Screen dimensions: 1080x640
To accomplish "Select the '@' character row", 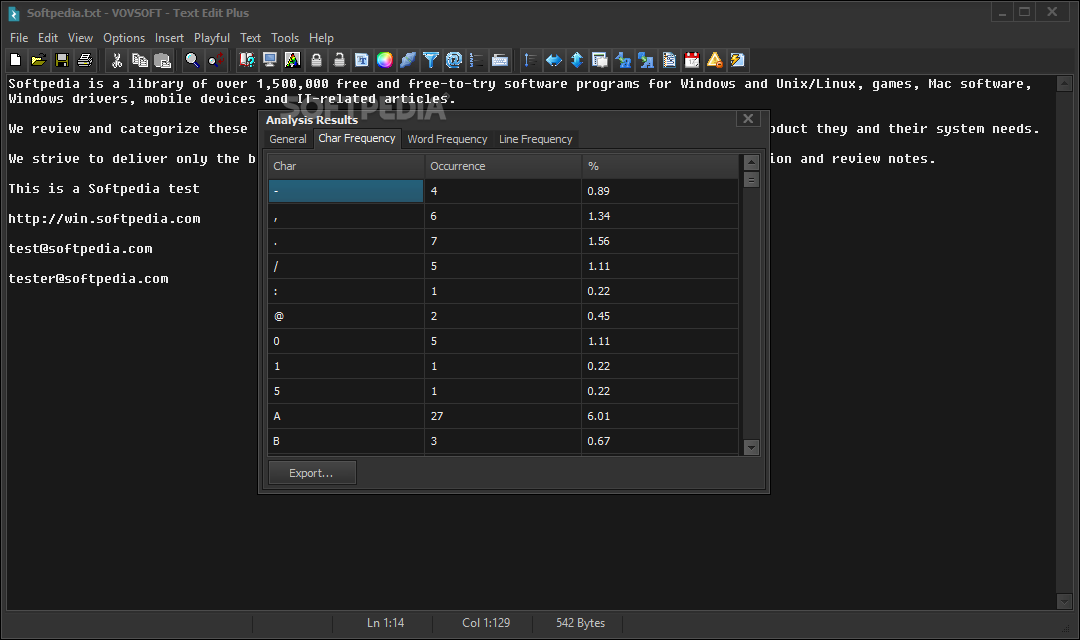I will (x=503, y=316).
